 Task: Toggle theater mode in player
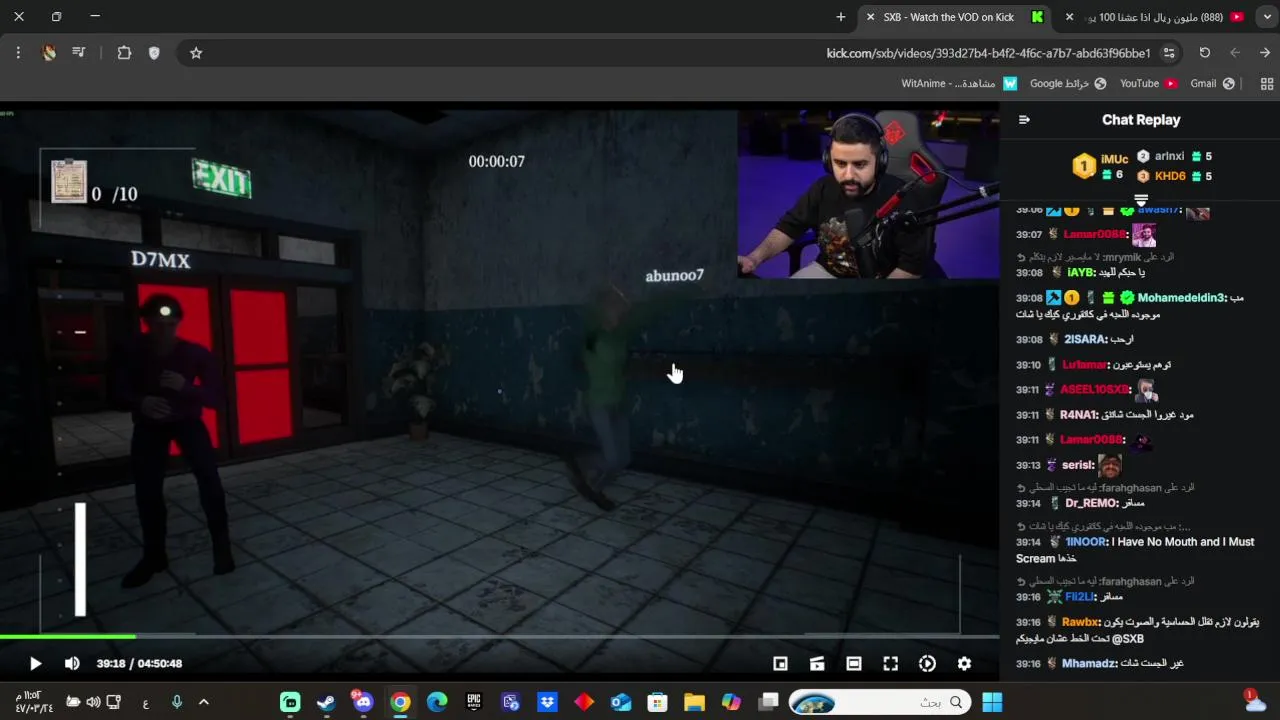coord(853,663)
